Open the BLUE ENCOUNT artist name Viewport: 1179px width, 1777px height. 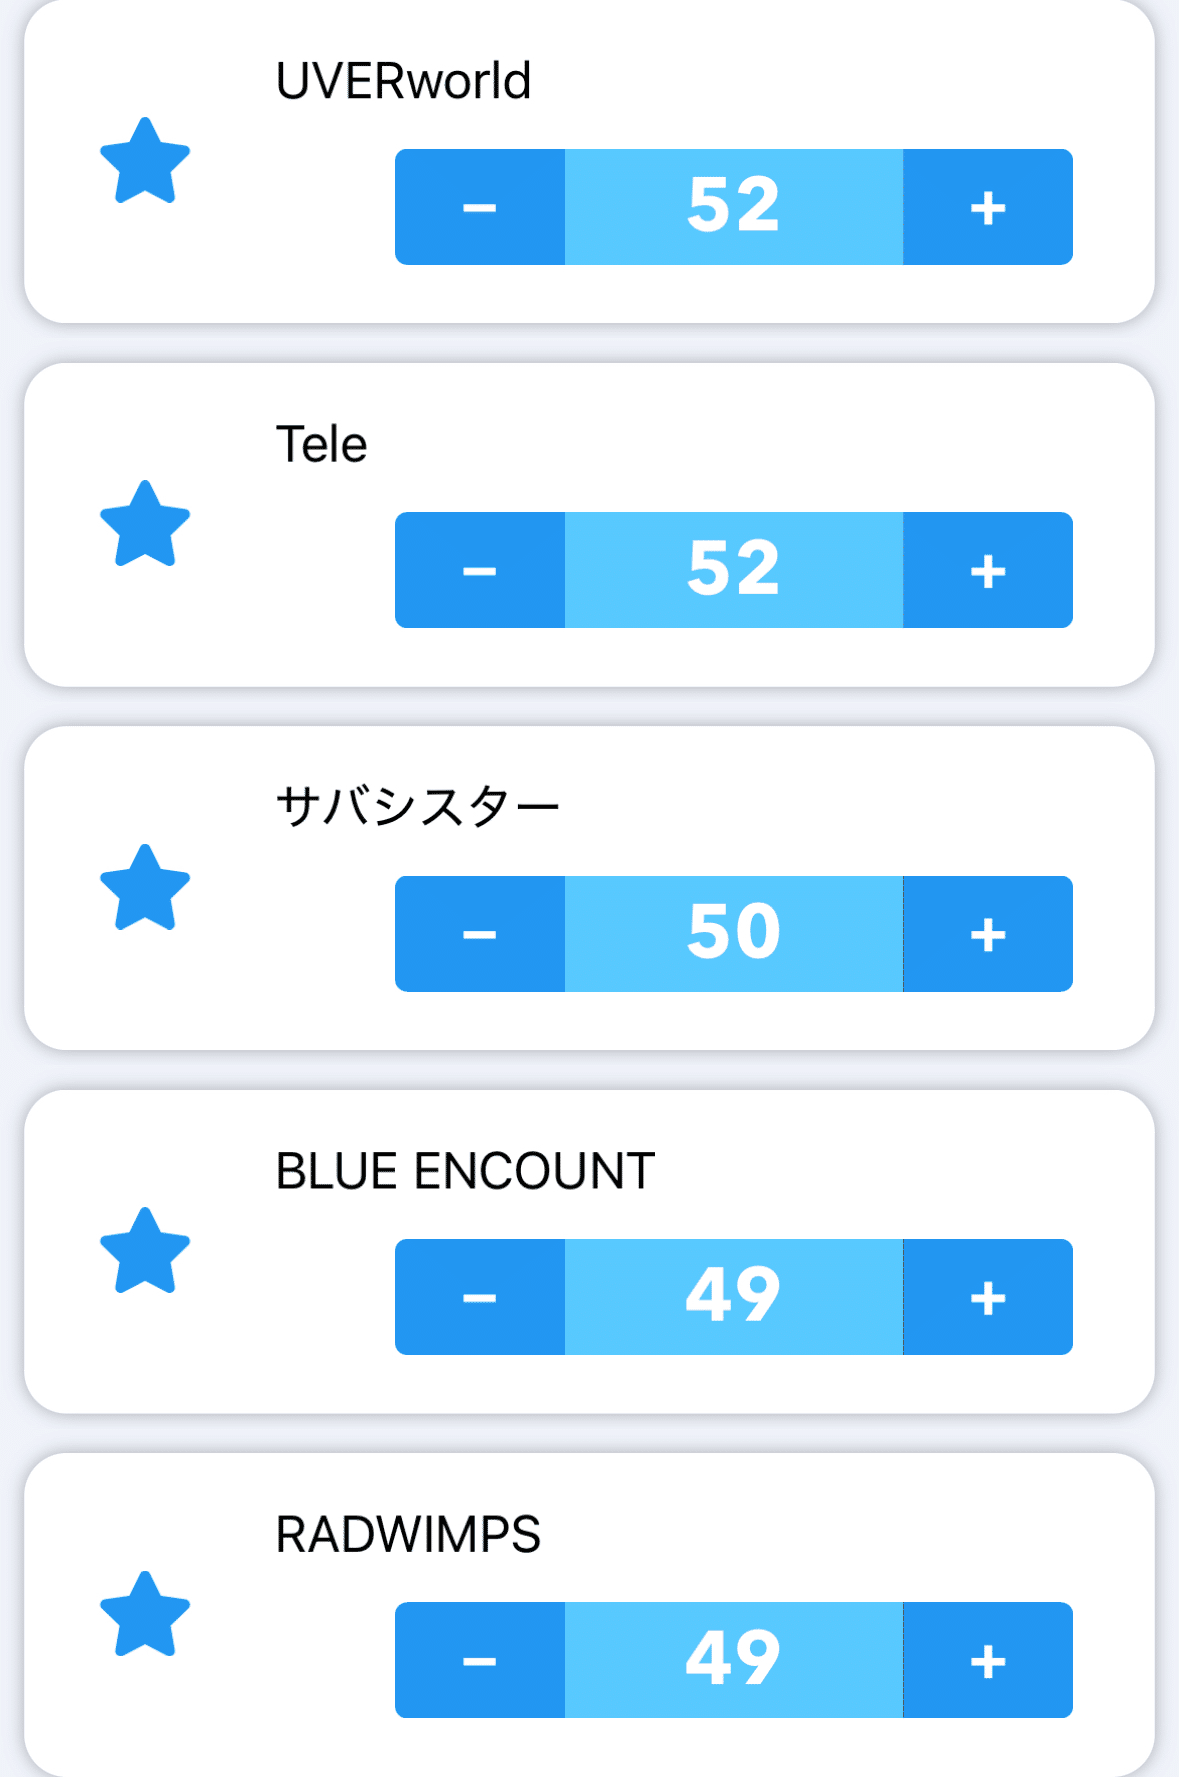tap(465, 1171)
